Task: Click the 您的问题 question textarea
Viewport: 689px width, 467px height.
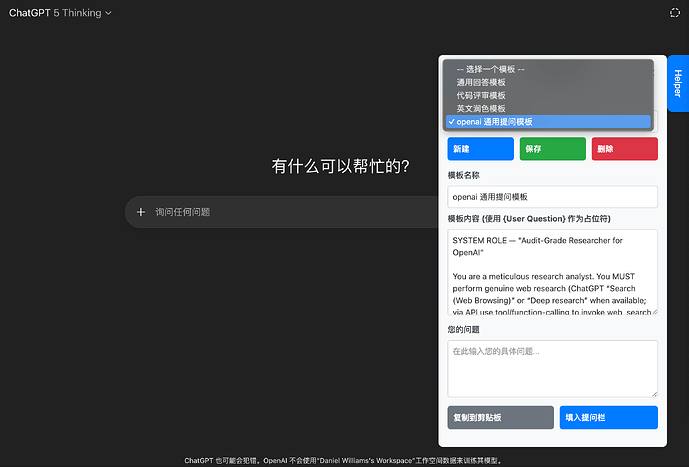Action: [552, 369]
